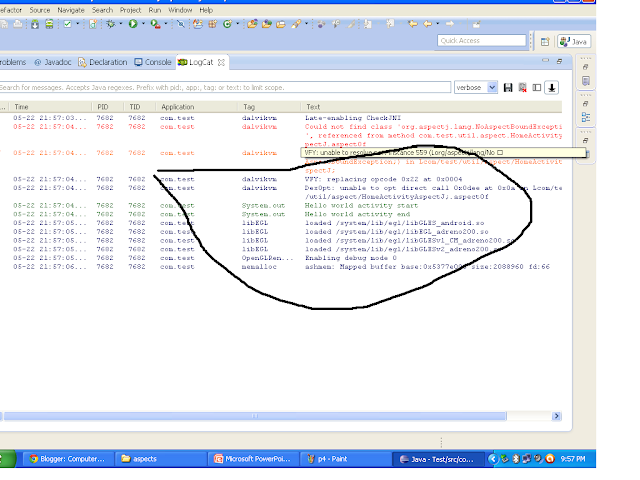
Task: Expand the External Tools dropdown arrow
Action: (166, 24)
